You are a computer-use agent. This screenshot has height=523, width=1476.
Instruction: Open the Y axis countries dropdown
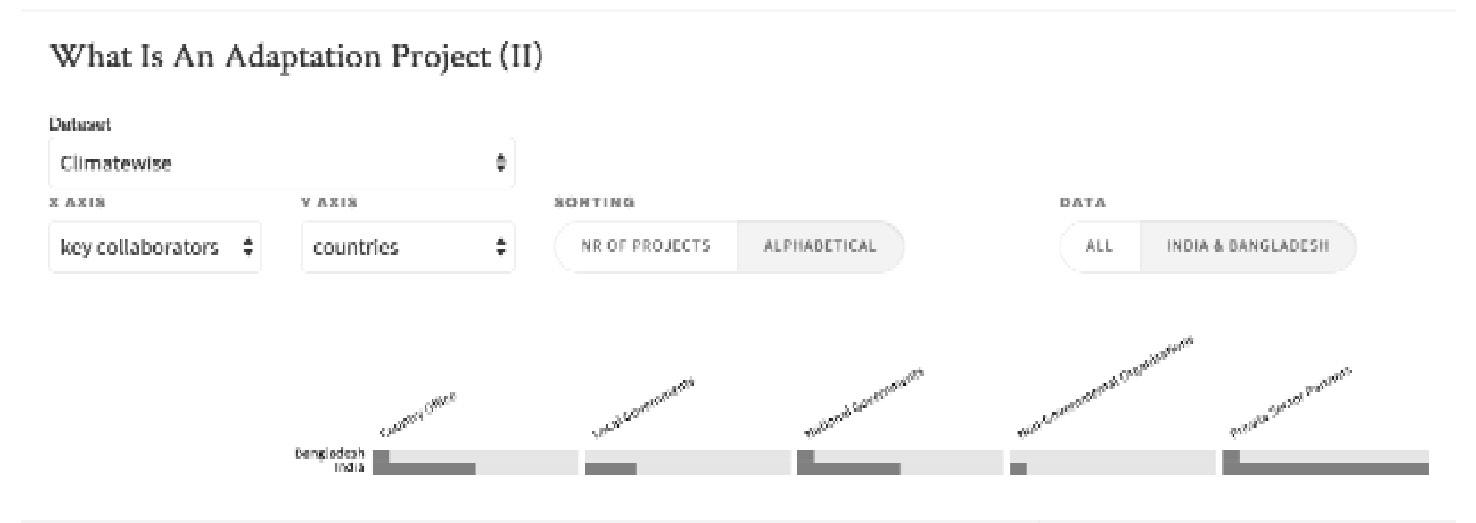(x=407, y=247)
